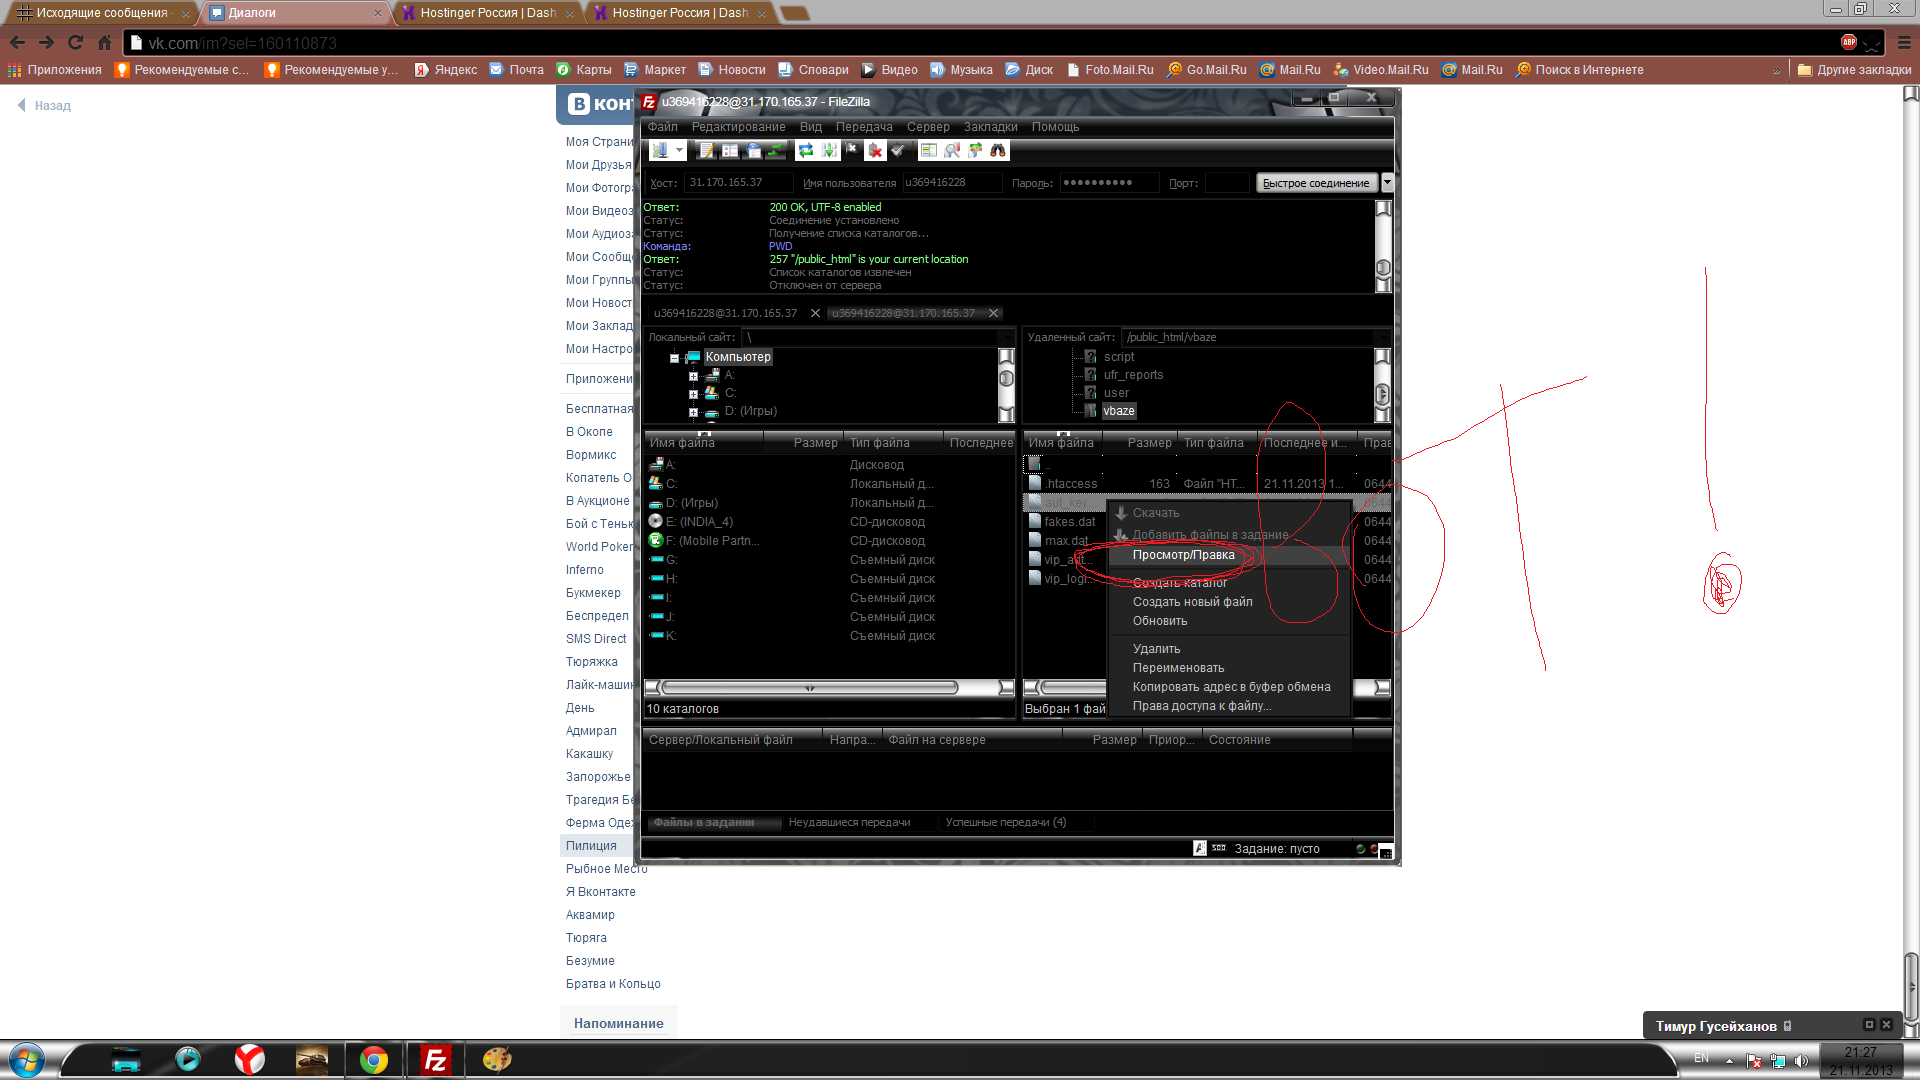Viewport: 1920px width, 1080px height.
Task: Toggle the transfer queue display icon
Action: coord(777,151)
